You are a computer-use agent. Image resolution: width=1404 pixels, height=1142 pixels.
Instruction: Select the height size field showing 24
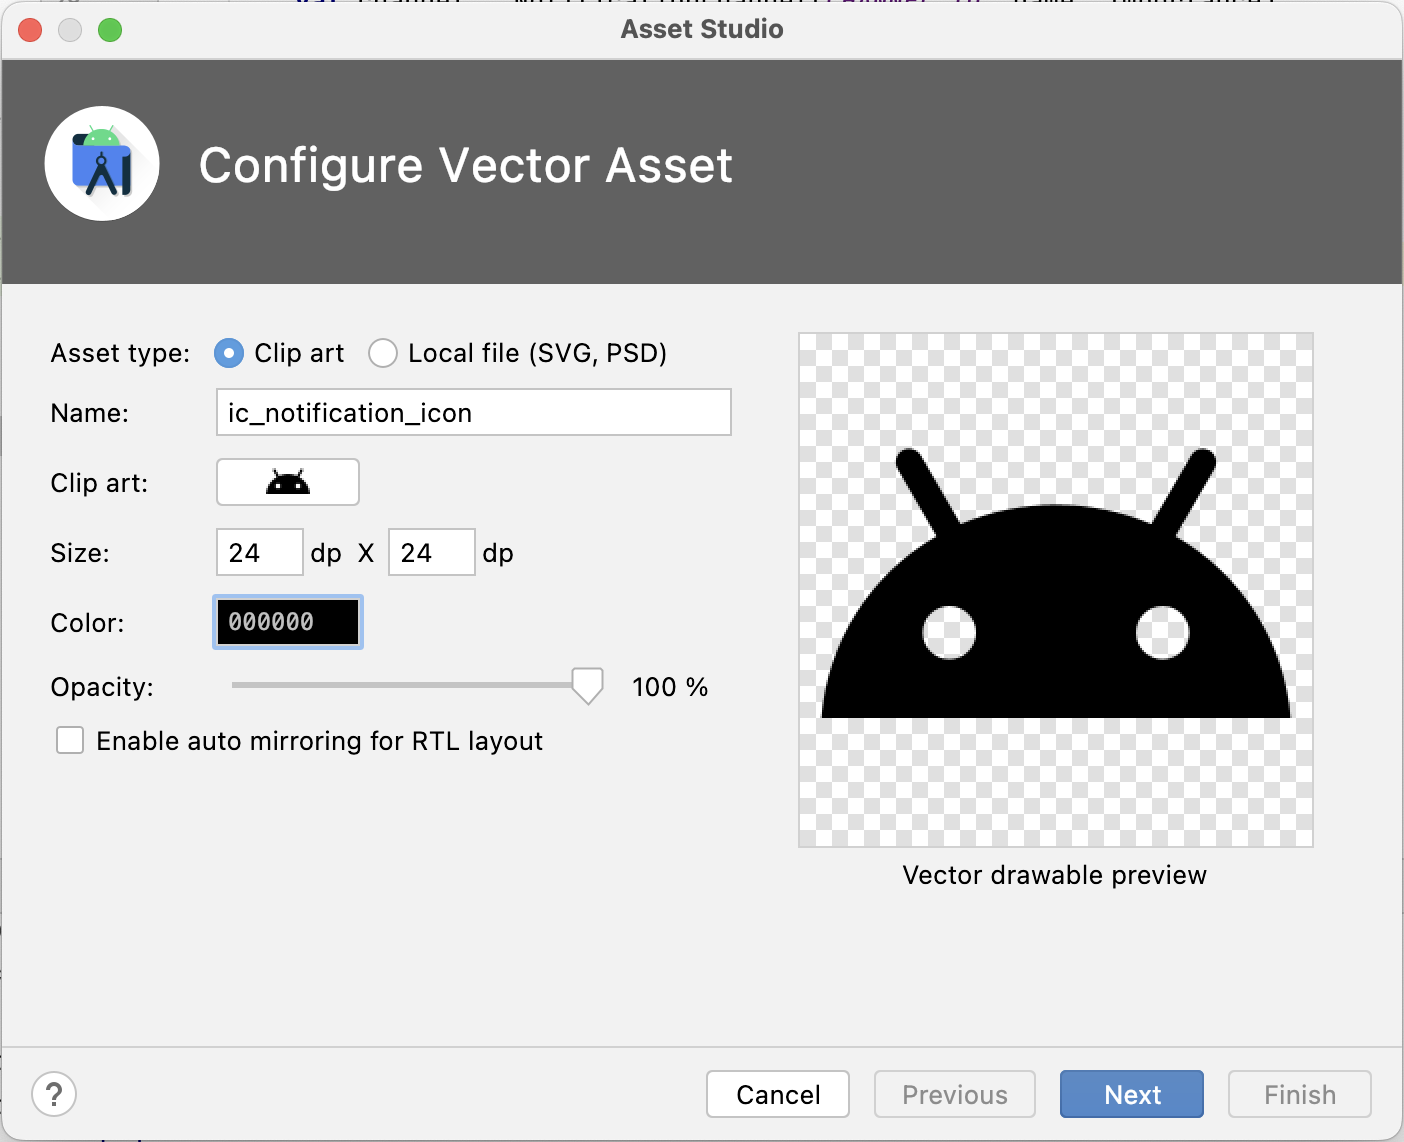tap(431, 552)
